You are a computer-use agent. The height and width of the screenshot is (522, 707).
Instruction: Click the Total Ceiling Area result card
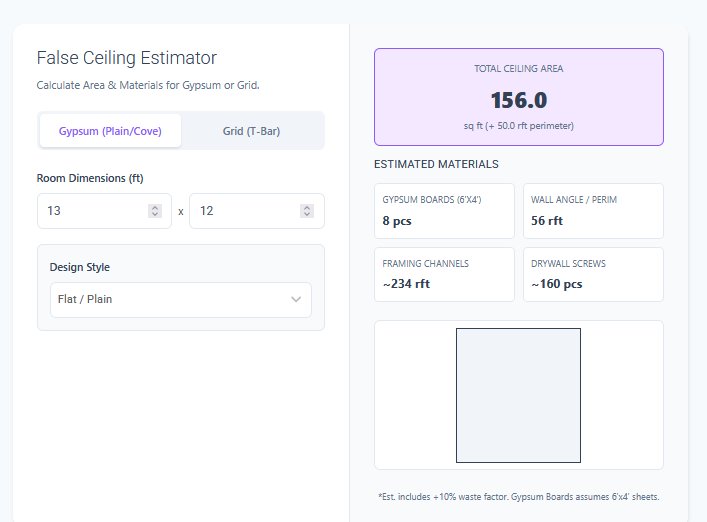(x=518, y=97)
